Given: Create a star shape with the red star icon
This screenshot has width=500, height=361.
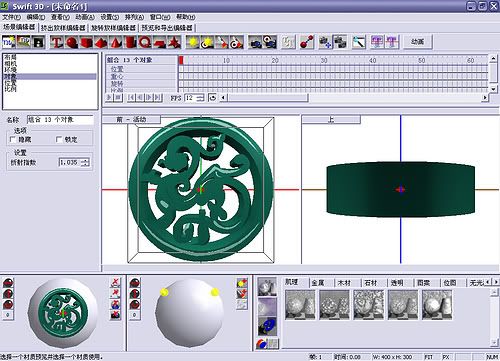Looking at the screenshot, I should (x=174, y=42).
